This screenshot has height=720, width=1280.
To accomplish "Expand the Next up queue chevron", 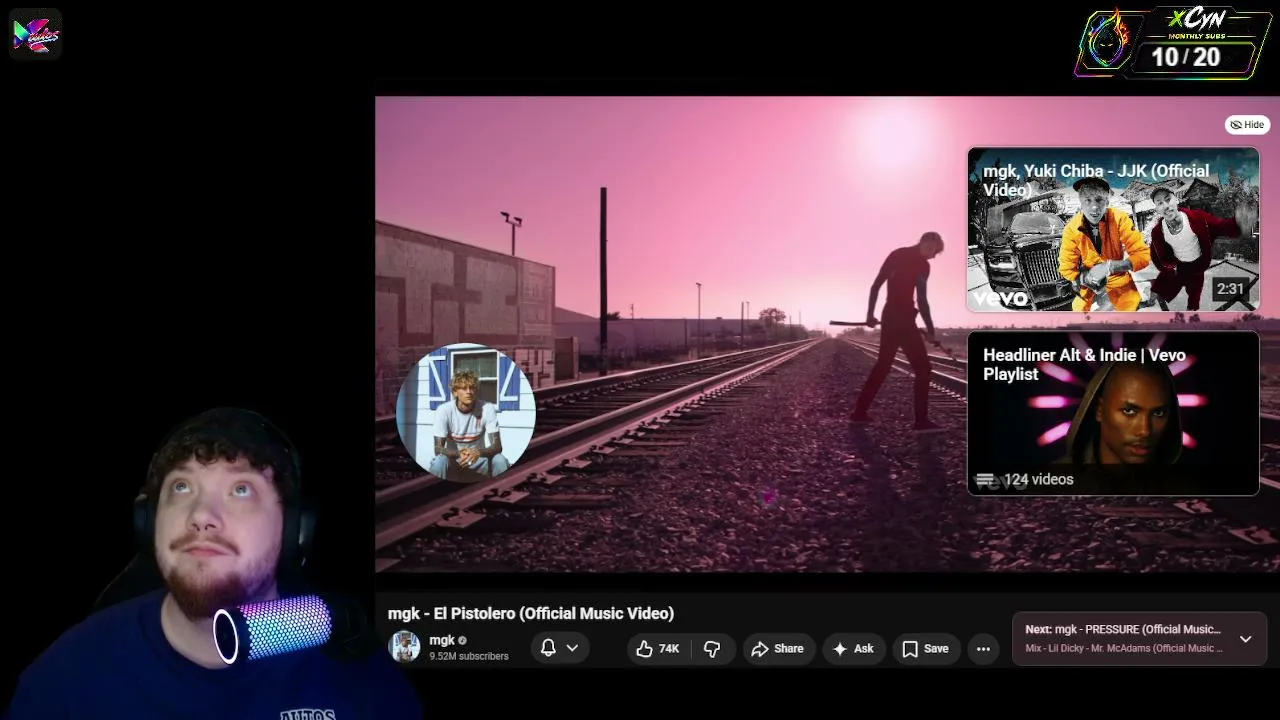I will [x=1246, y=638].
